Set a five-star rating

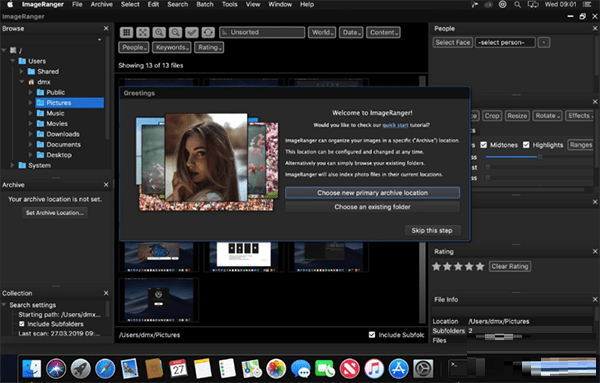[480, 266]
